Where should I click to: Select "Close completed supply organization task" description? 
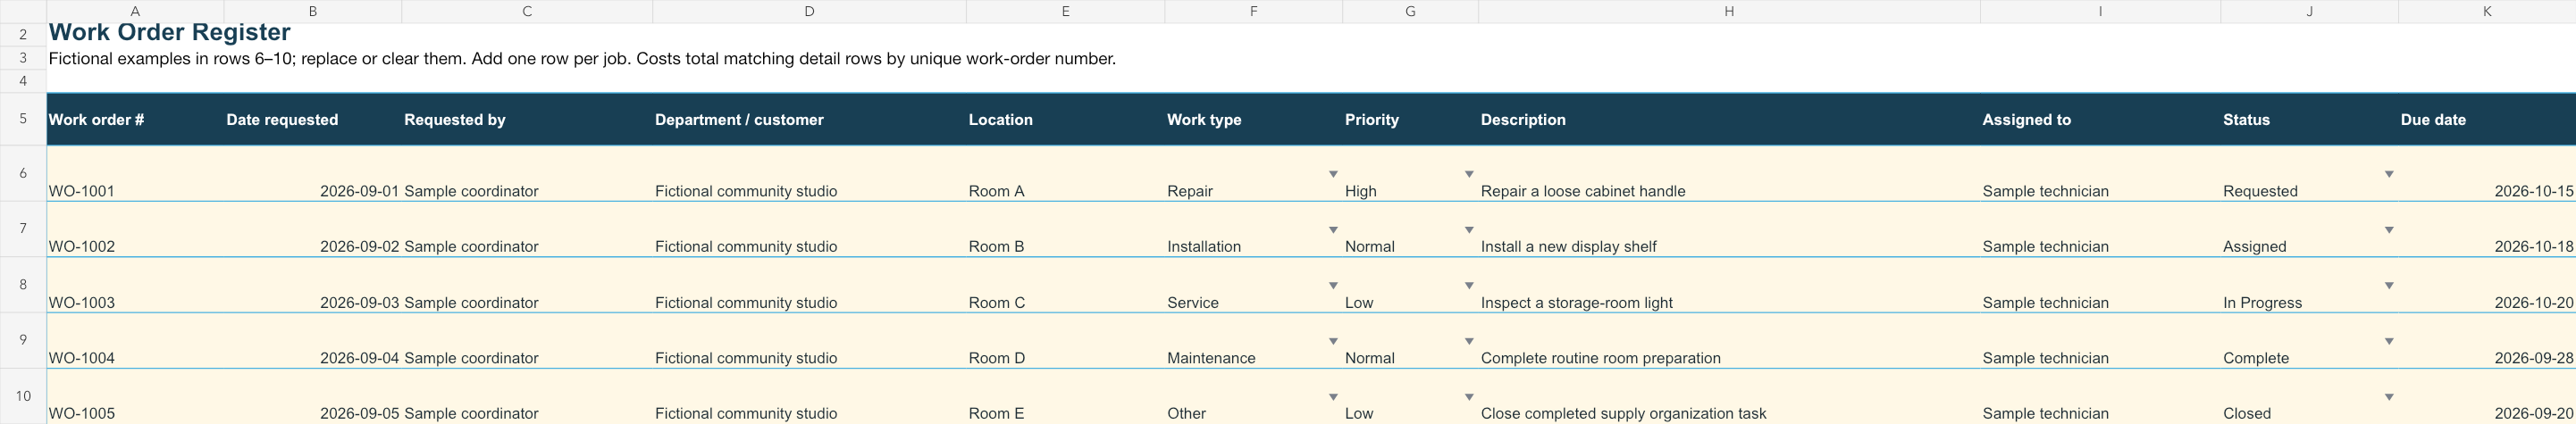(1729, 397)
